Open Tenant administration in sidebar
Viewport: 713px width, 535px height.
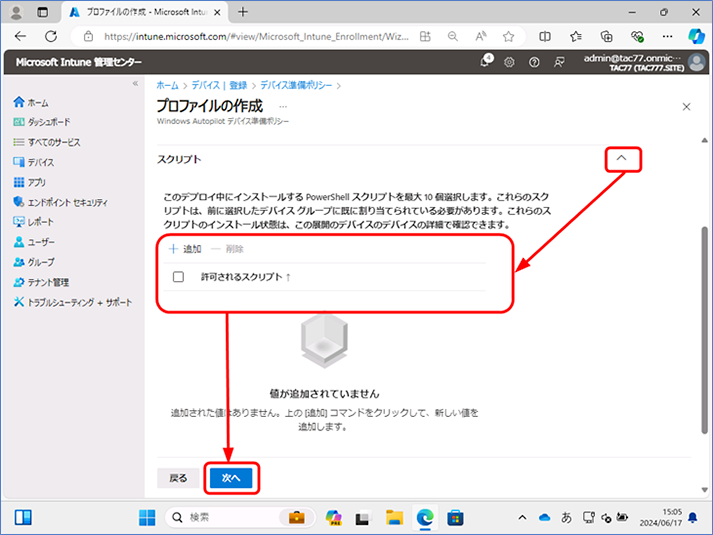click(x=41, y=282)
